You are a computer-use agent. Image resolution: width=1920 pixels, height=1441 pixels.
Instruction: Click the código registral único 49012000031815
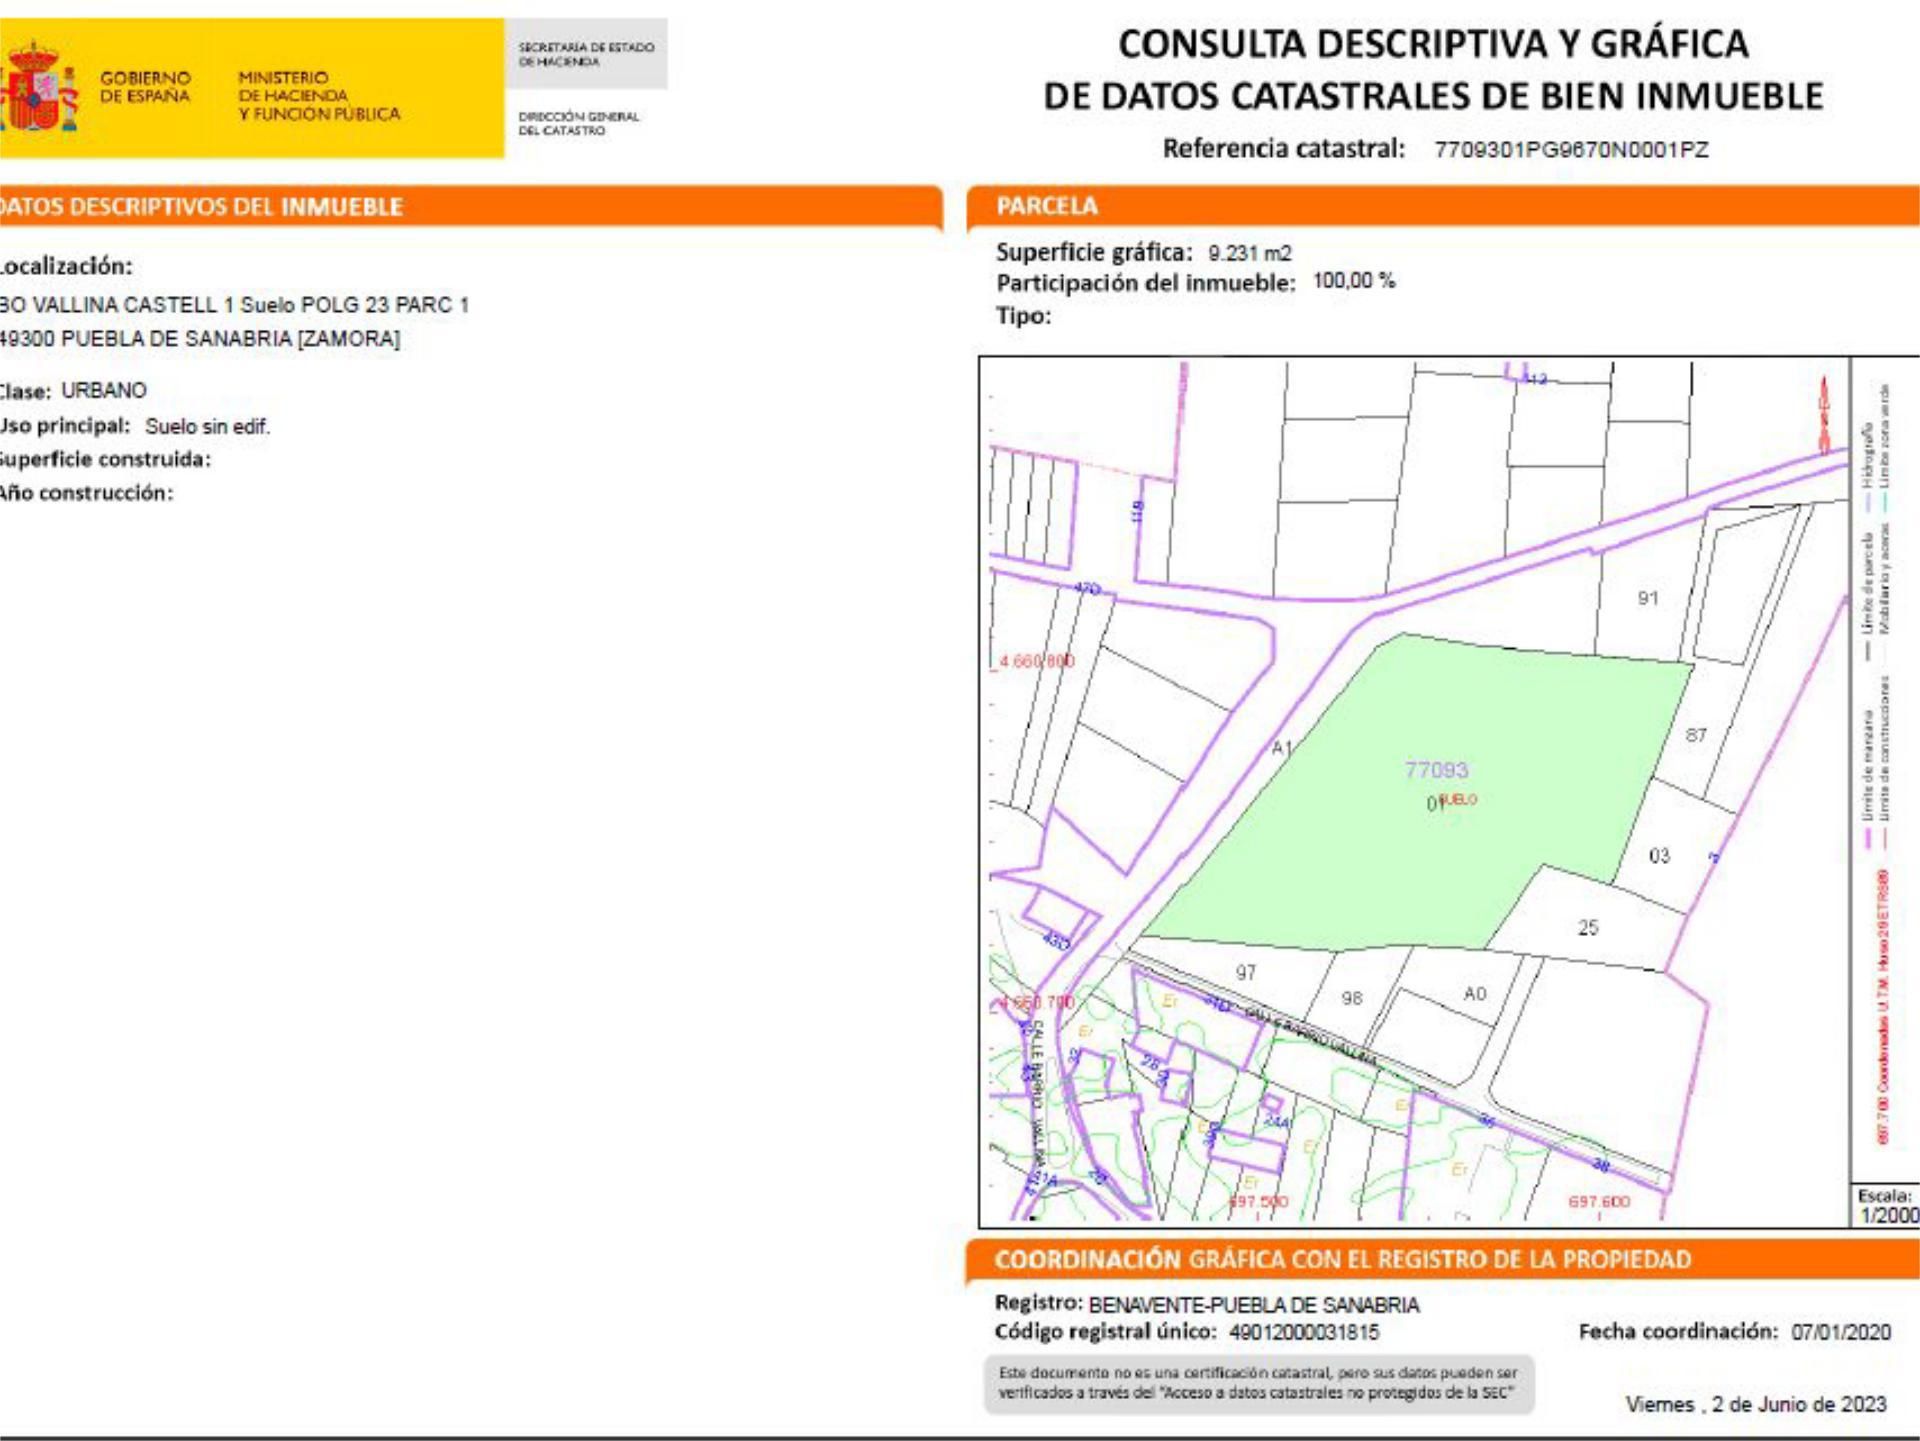click(1303, 1332)
